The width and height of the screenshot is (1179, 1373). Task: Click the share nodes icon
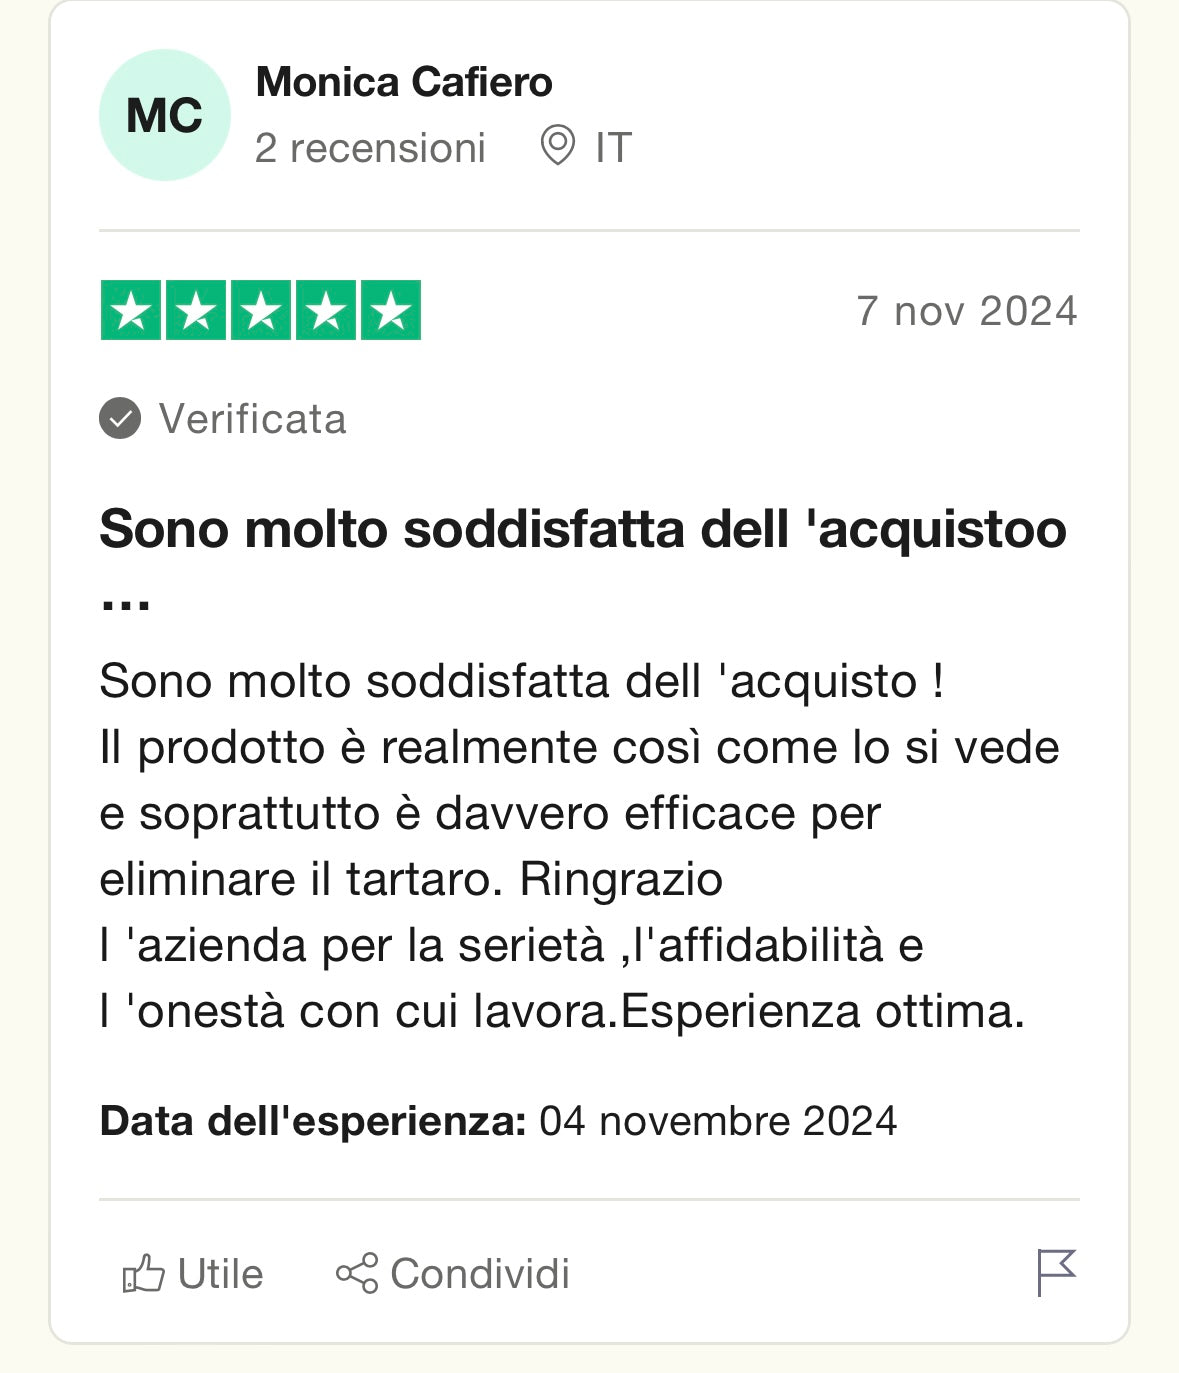[x=357, y=1273]
